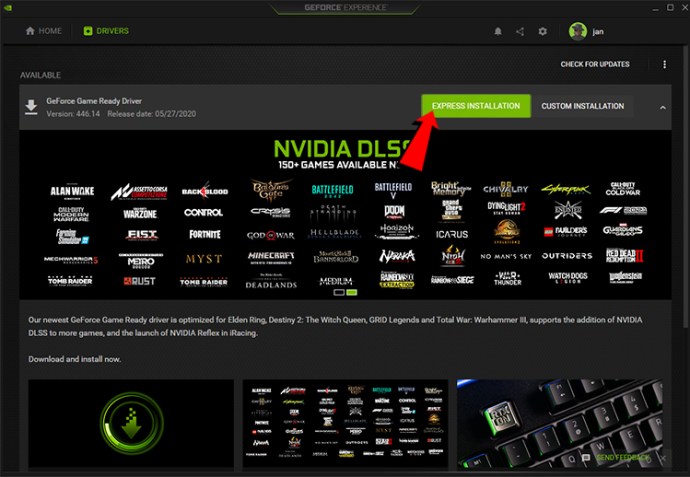Image resolution: width=690 pixels, height=477 pixels.
Task: Click the No Man's Sky logo
Action: (x=506, y=256)
